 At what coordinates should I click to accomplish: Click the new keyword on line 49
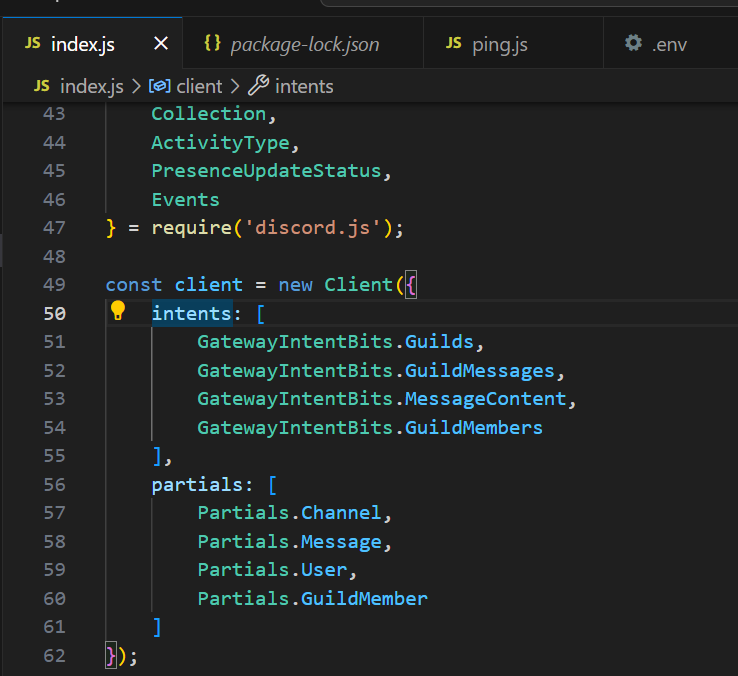pyautogui.click(x=295, y=285)
